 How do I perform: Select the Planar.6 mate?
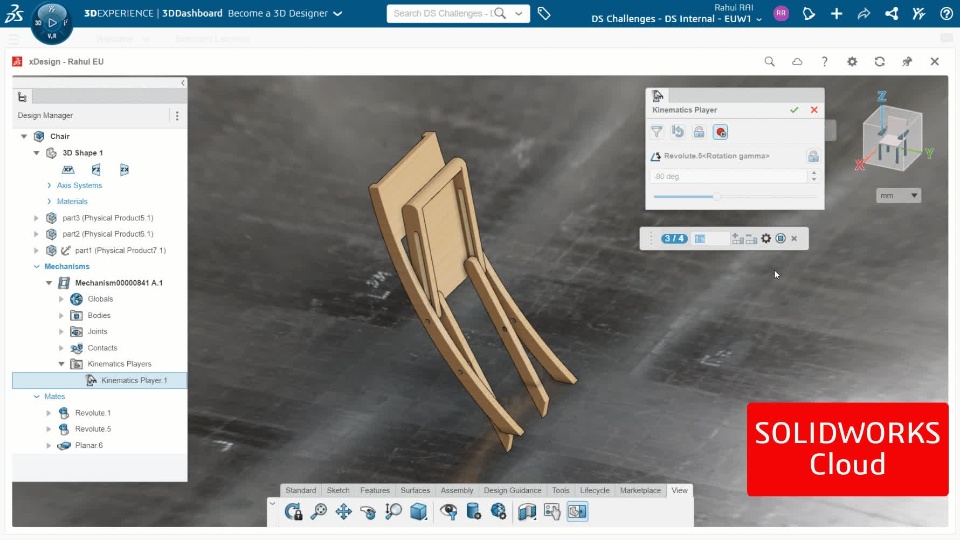click(89, 445)
